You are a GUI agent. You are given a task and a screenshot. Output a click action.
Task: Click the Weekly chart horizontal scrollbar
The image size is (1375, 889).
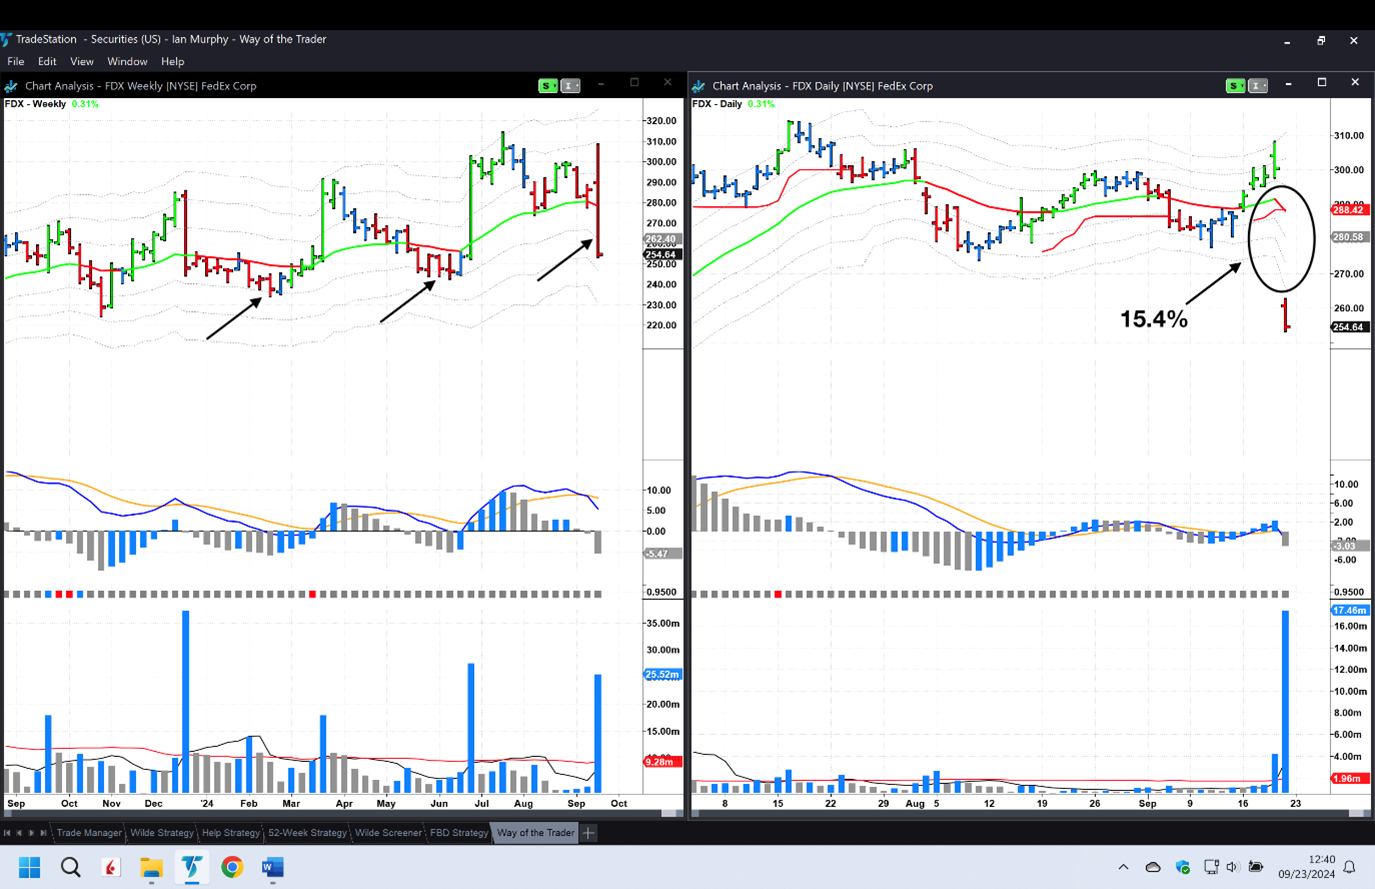(x=342, y=814)
